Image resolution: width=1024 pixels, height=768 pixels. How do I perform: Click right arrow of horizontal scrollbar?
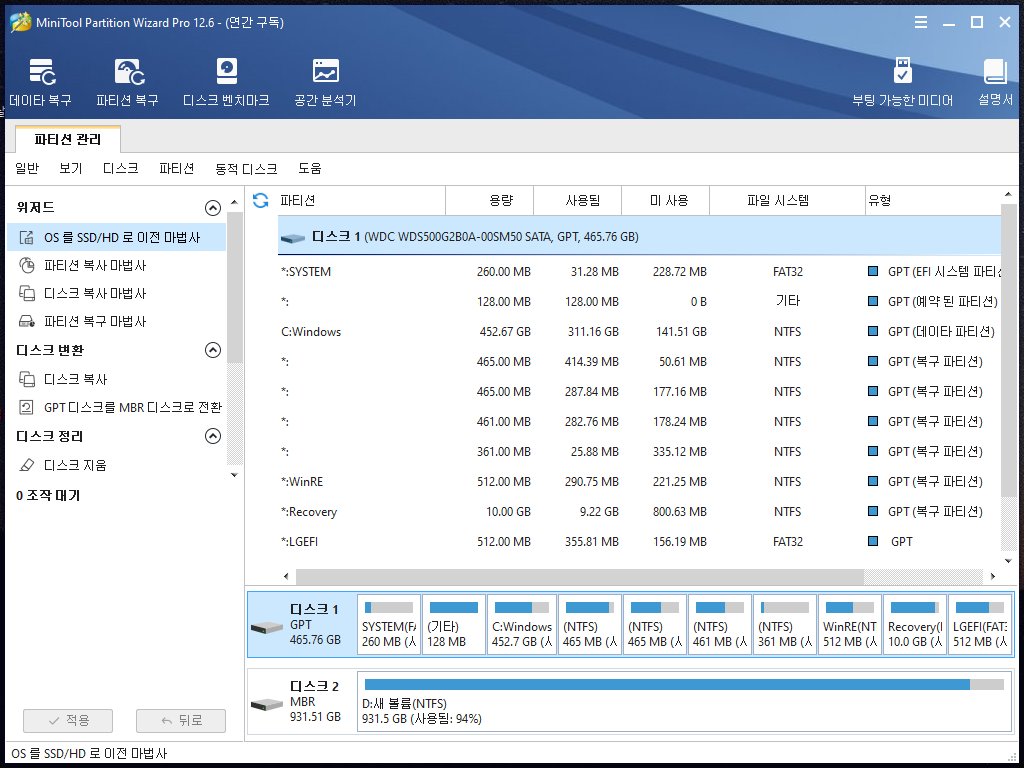993,576
